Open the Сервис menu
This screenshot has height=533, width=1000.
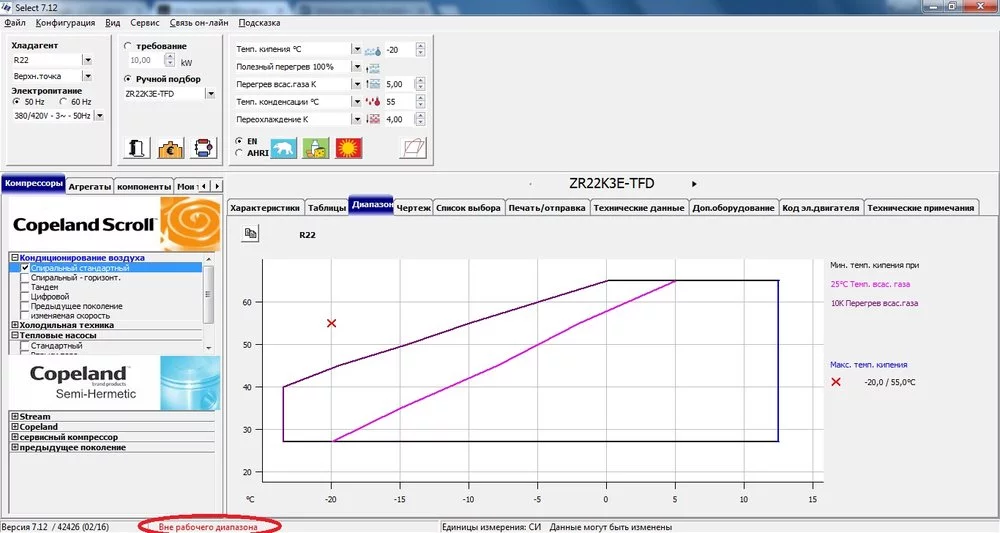(145, 22)
